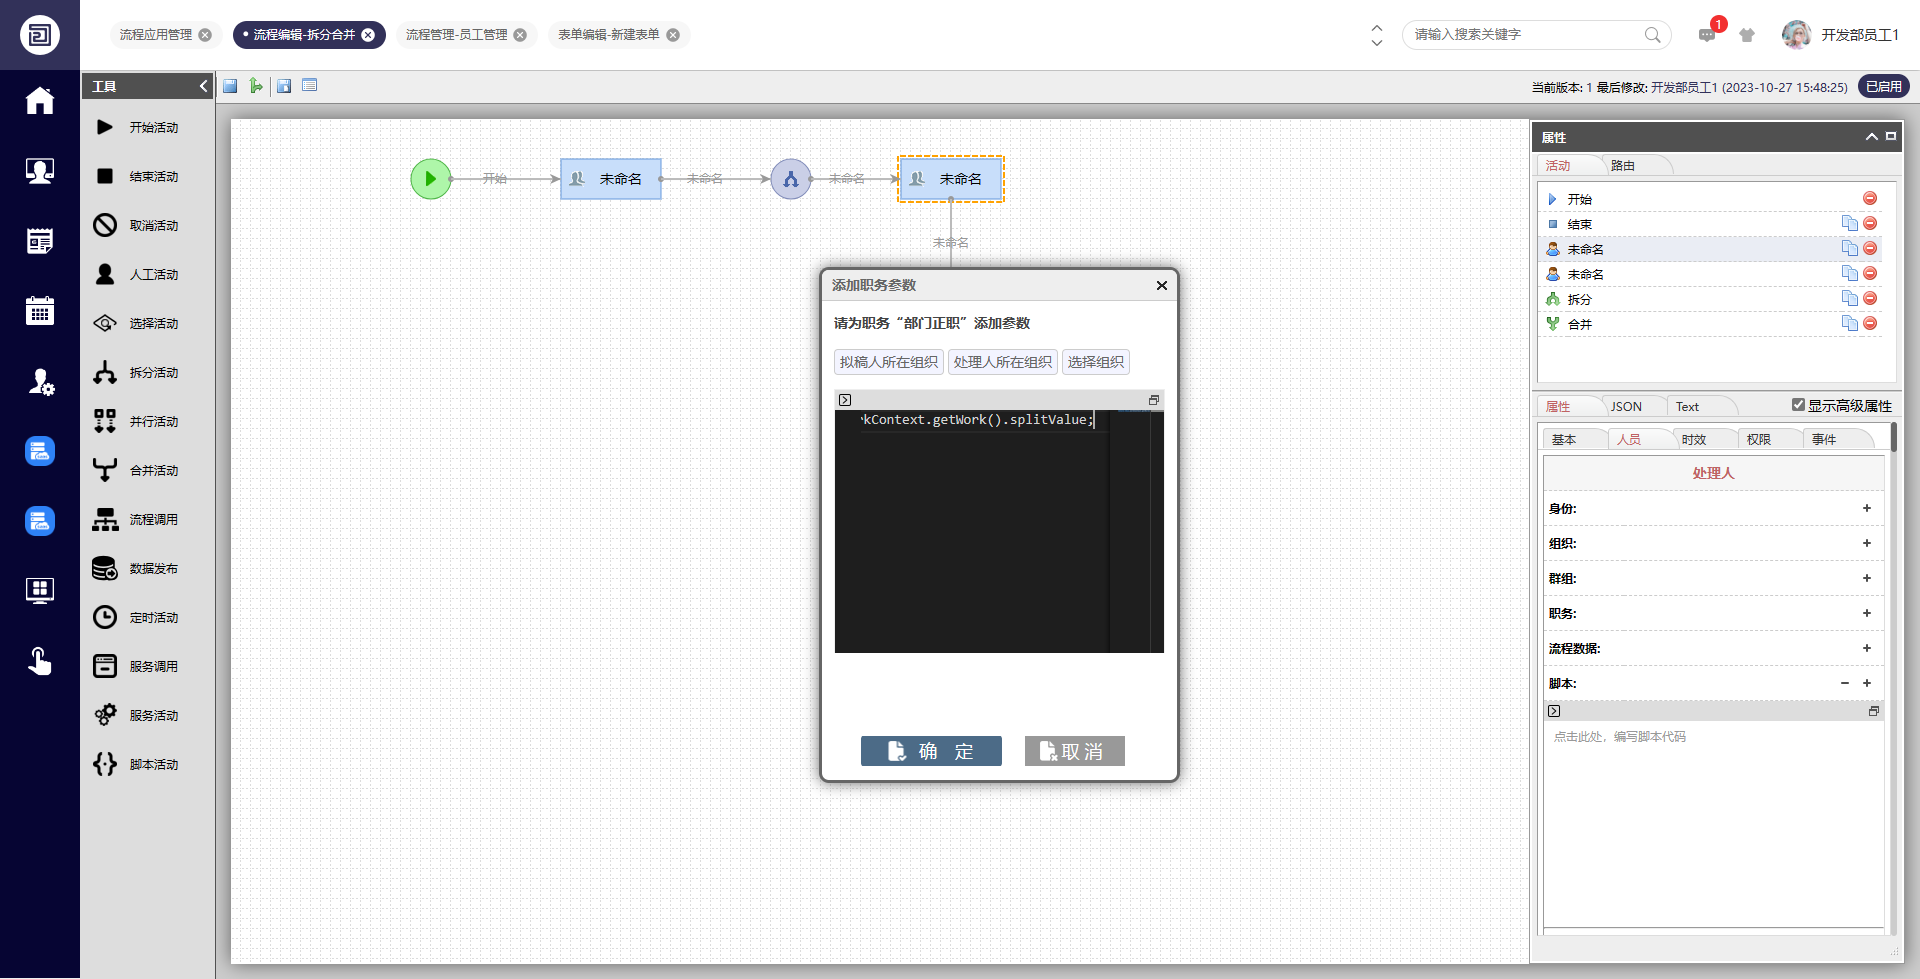
Task: Collapse the 脚本 section with minus button
Action: point(1845,683)
